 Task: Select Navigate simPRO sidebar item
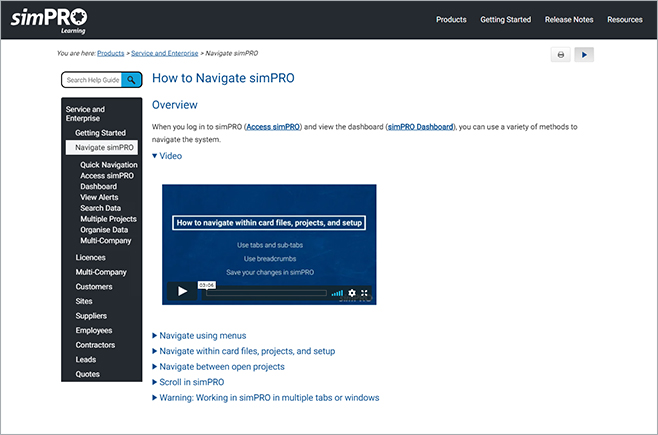pos(102,148)
